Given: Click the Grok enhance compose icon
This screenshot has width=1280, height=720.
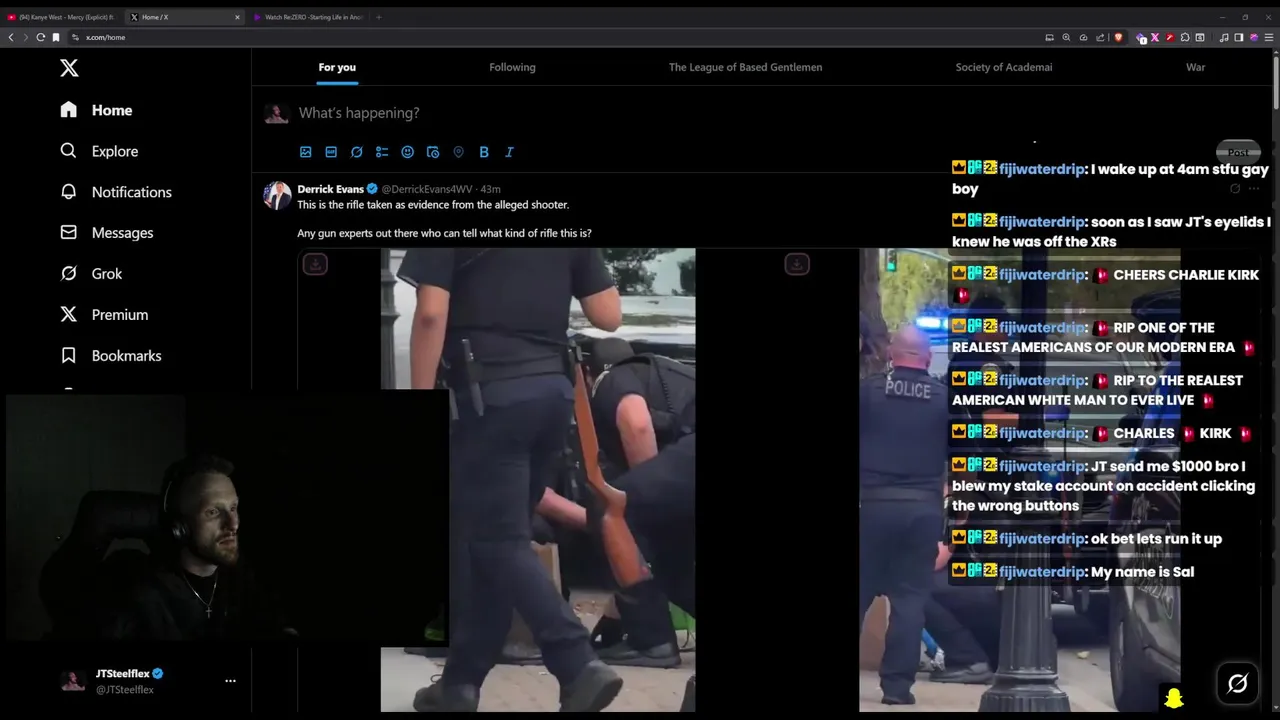Looking at the screenshot, I should point(356,152).
